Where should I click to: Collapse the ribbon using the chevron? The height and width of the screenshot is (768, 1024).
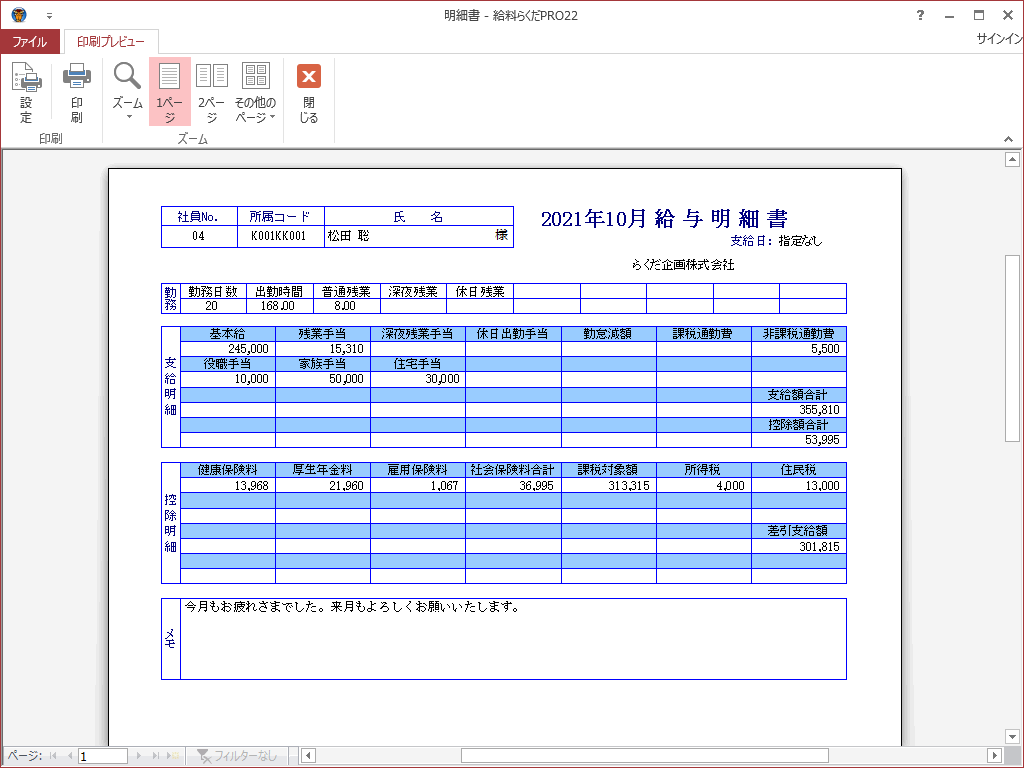1010,139
